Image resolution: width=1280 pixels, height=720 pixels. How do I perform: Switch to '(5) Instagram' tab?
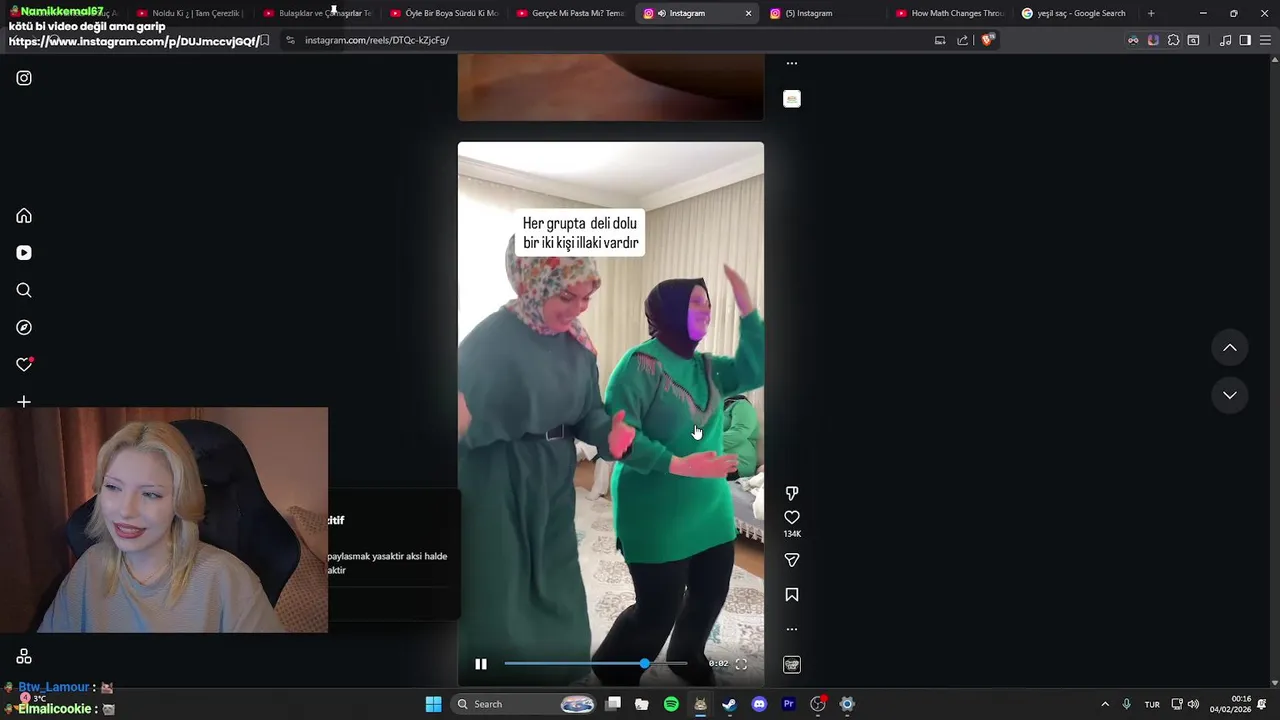point(824,13)
